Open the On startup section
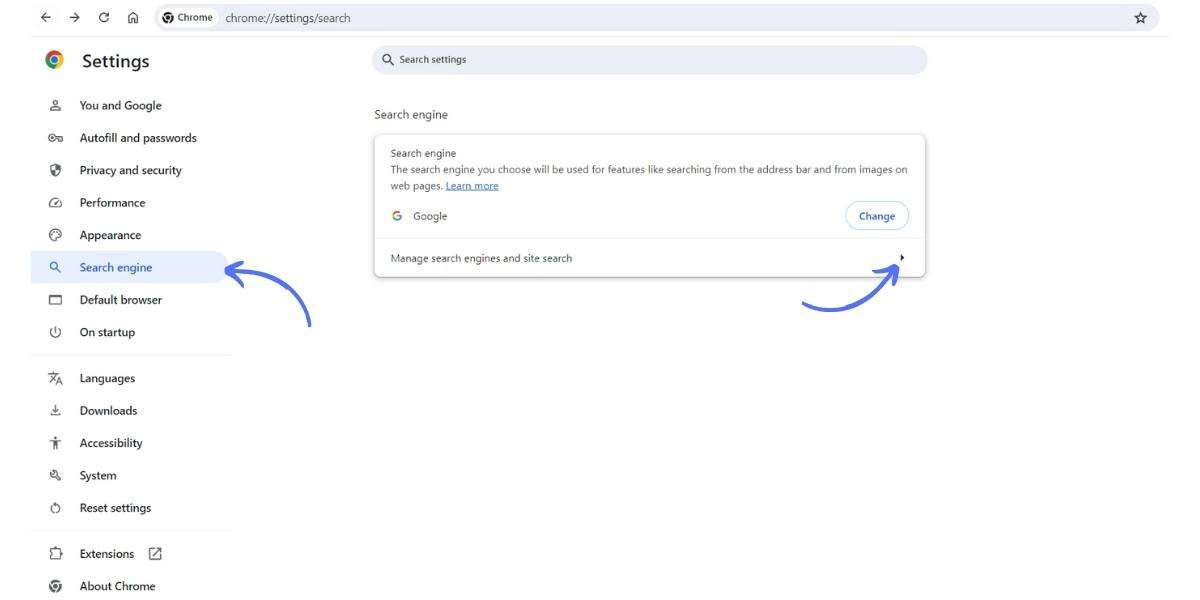The width and height of the screenshot is (1200, 600). (107, 332)
